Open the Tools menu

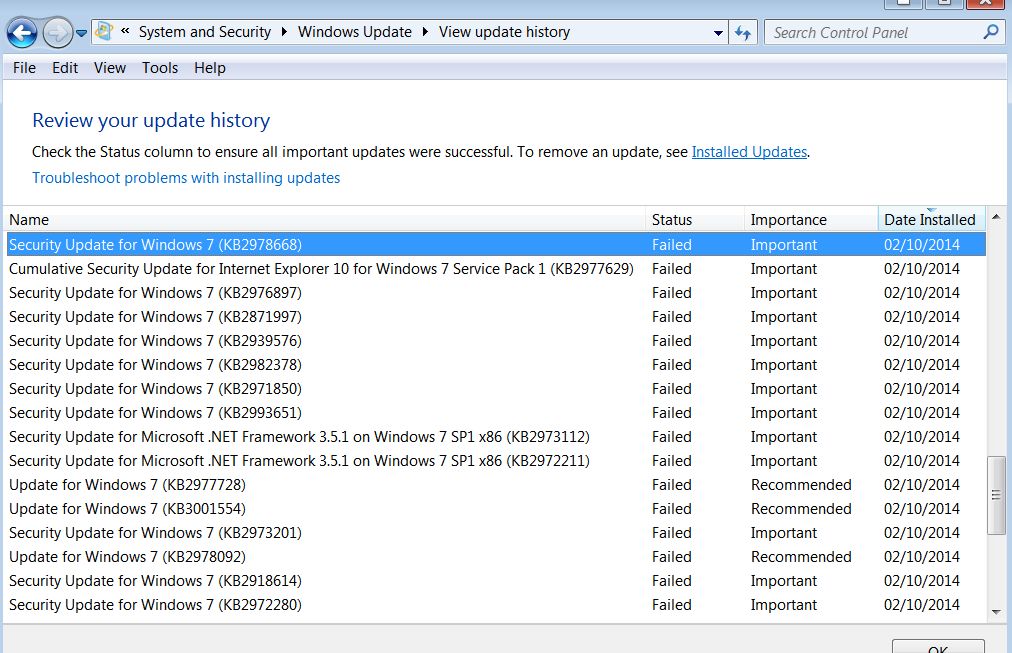(x=160, y=68)
